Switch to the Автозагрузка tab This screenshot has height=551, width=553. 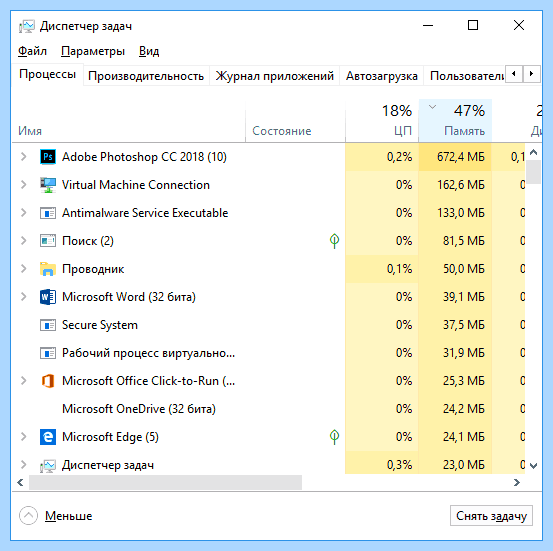point(382,76)
